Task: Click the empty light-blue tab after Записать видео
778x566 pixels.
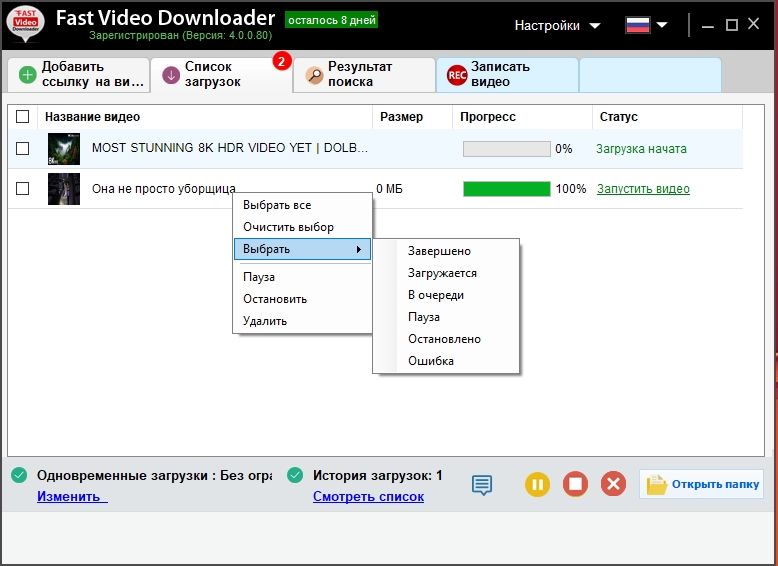Action: pos(650,75)
